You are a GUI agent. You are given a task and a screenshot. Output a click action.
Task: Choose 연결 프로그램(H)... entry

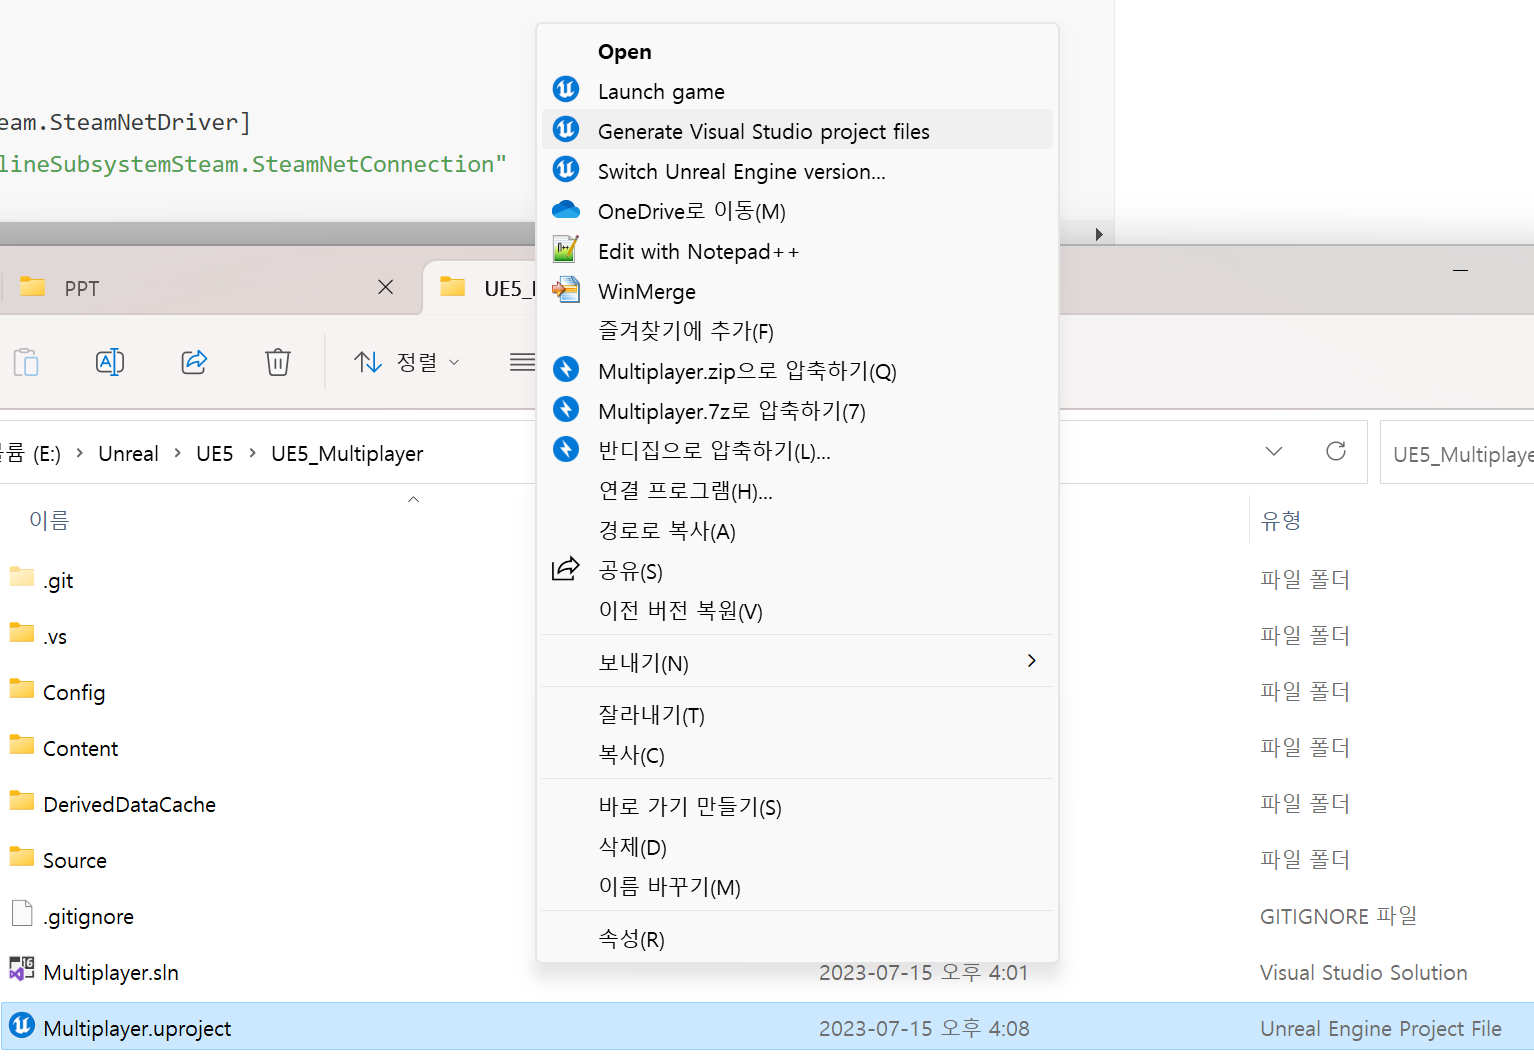797,491
